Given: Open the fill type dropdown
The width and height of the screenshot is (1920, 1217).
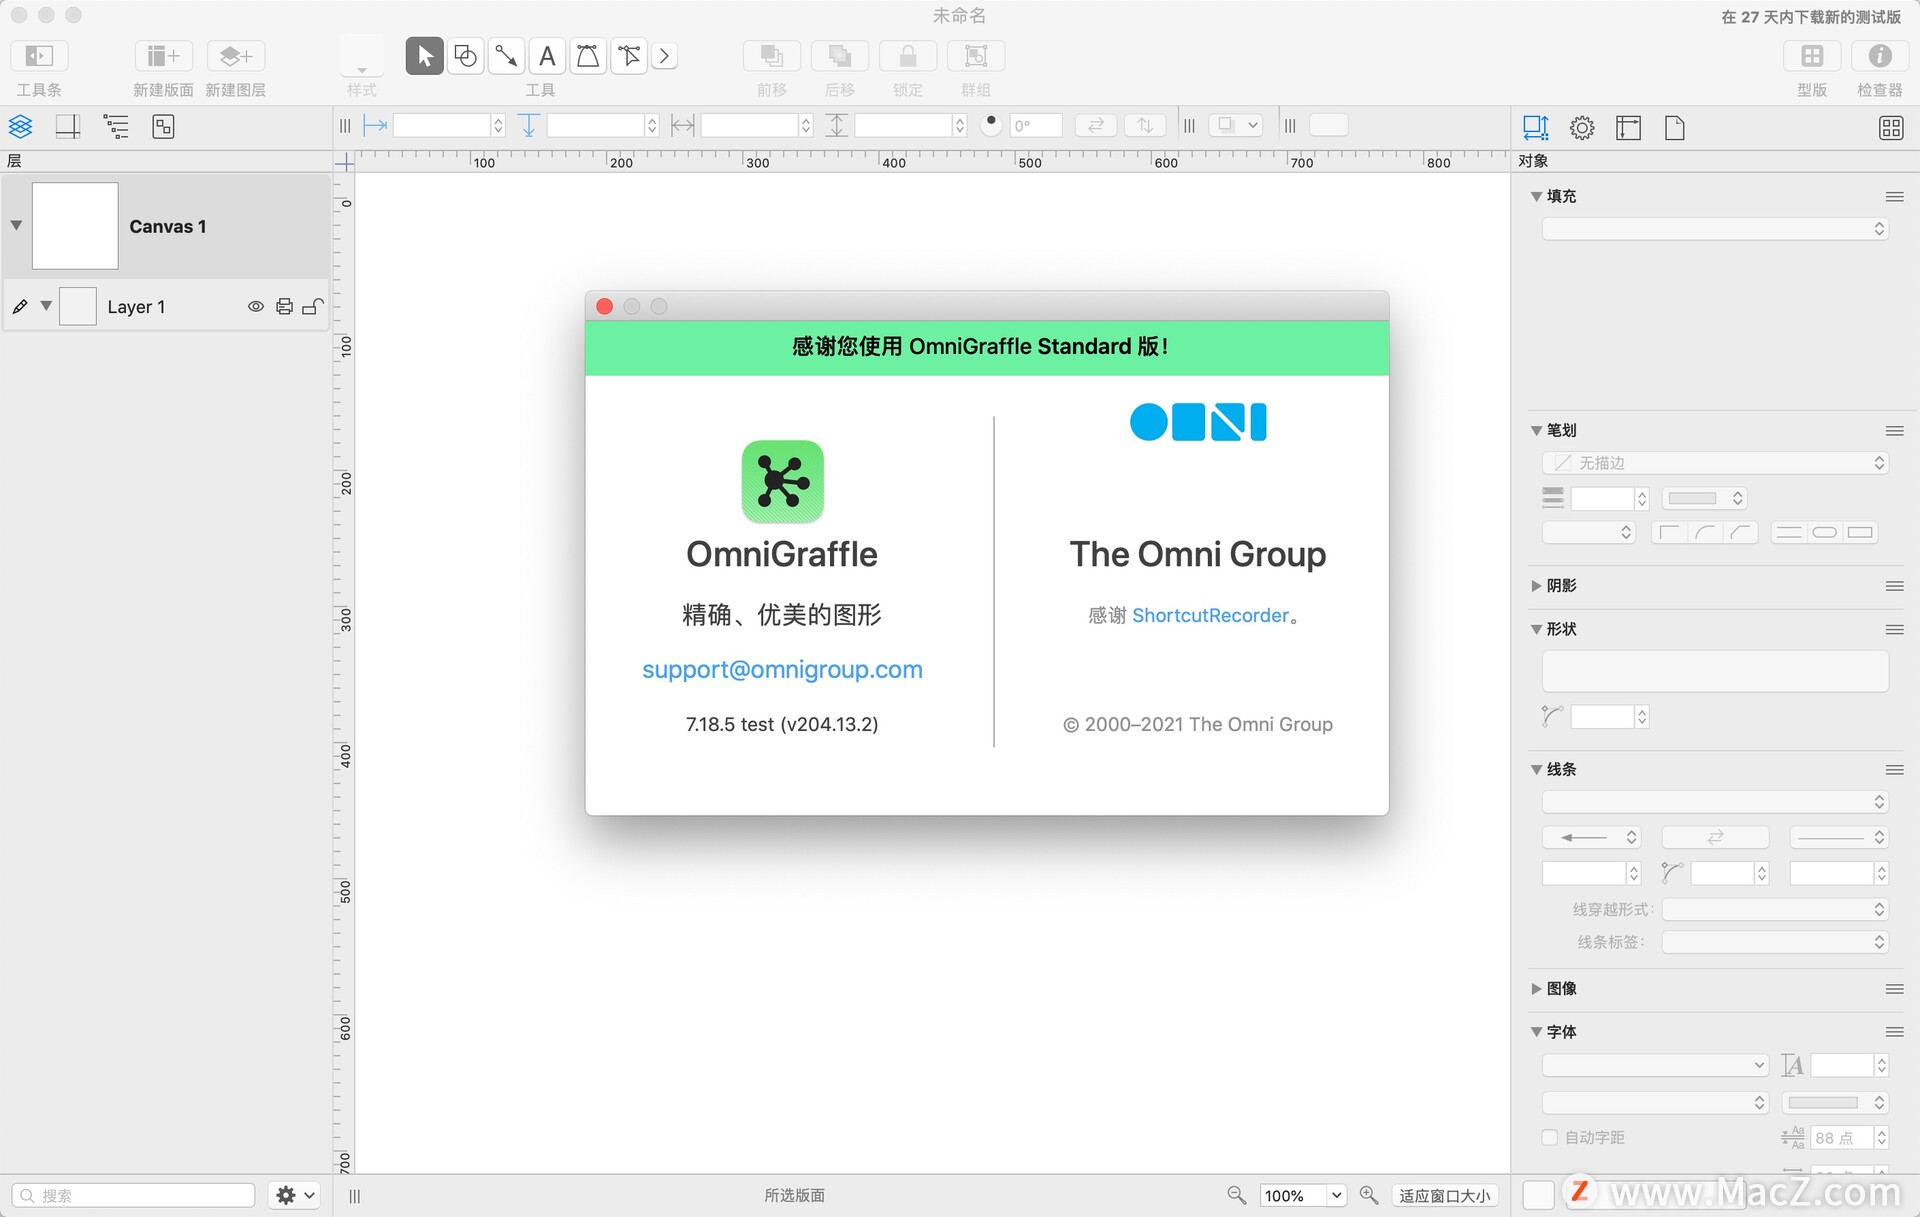Looking at the screenshot, I should [x=1715, y=229].
